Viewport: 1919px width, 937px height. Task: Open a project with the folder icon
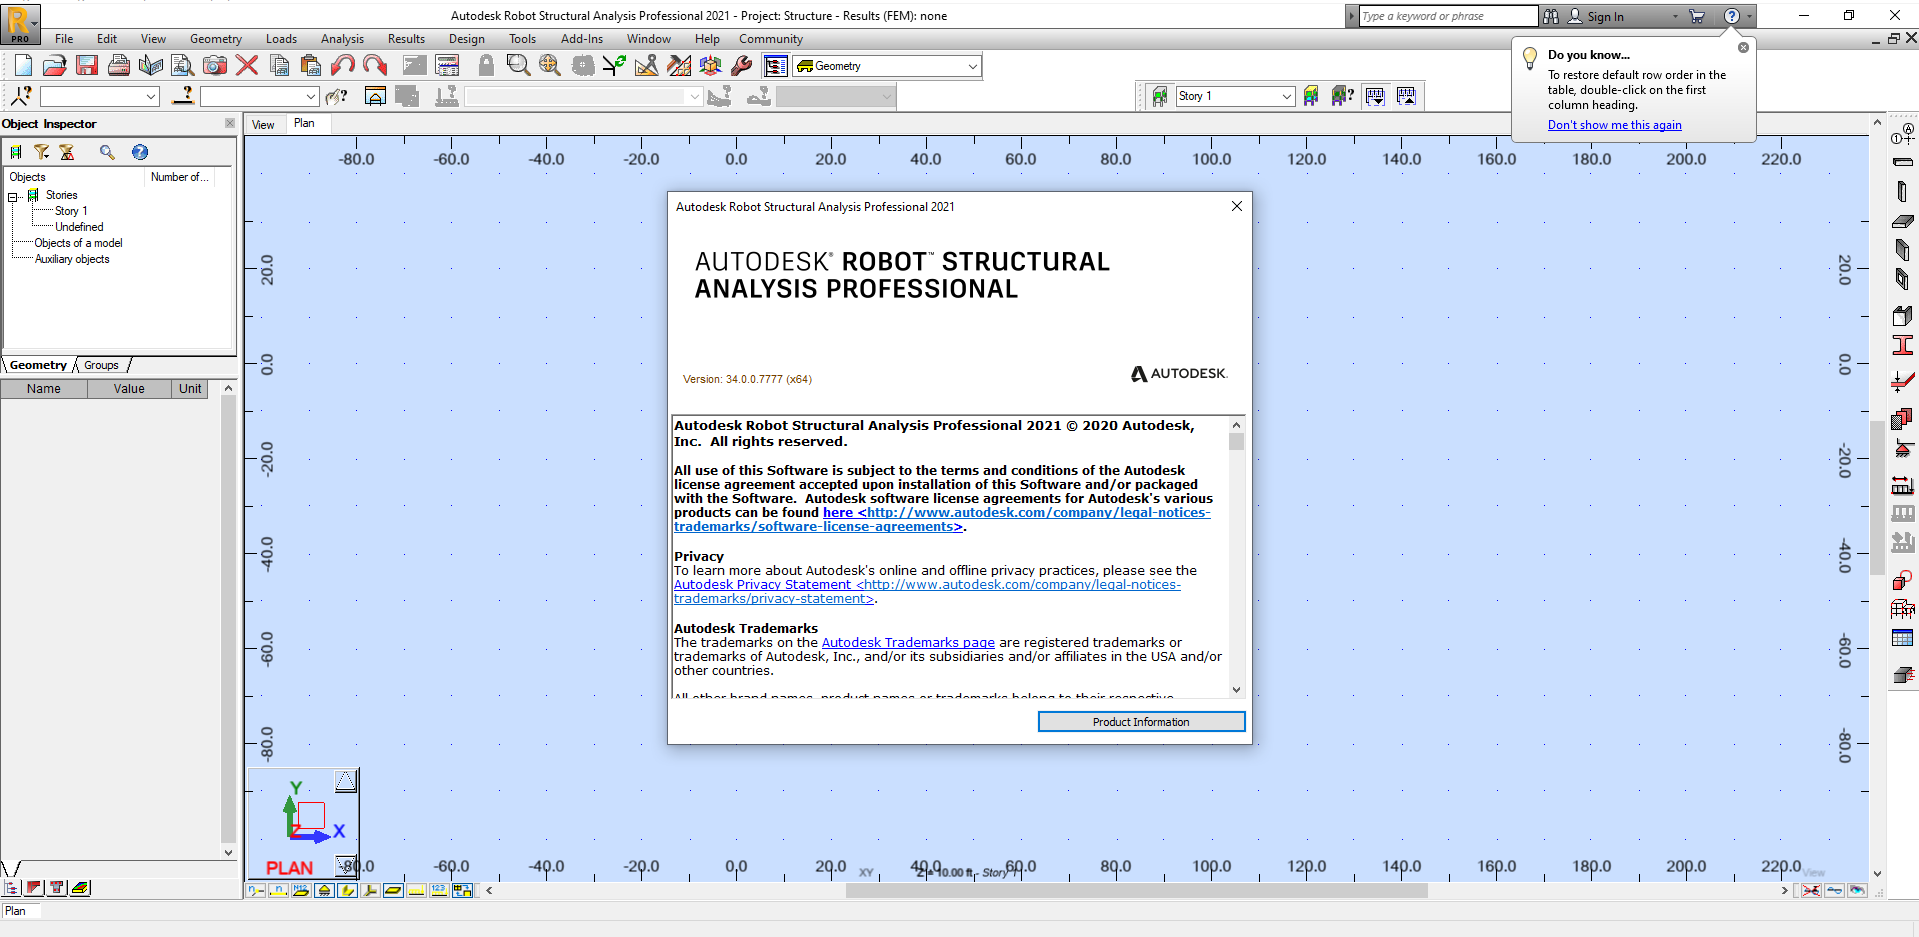(55, 66)
